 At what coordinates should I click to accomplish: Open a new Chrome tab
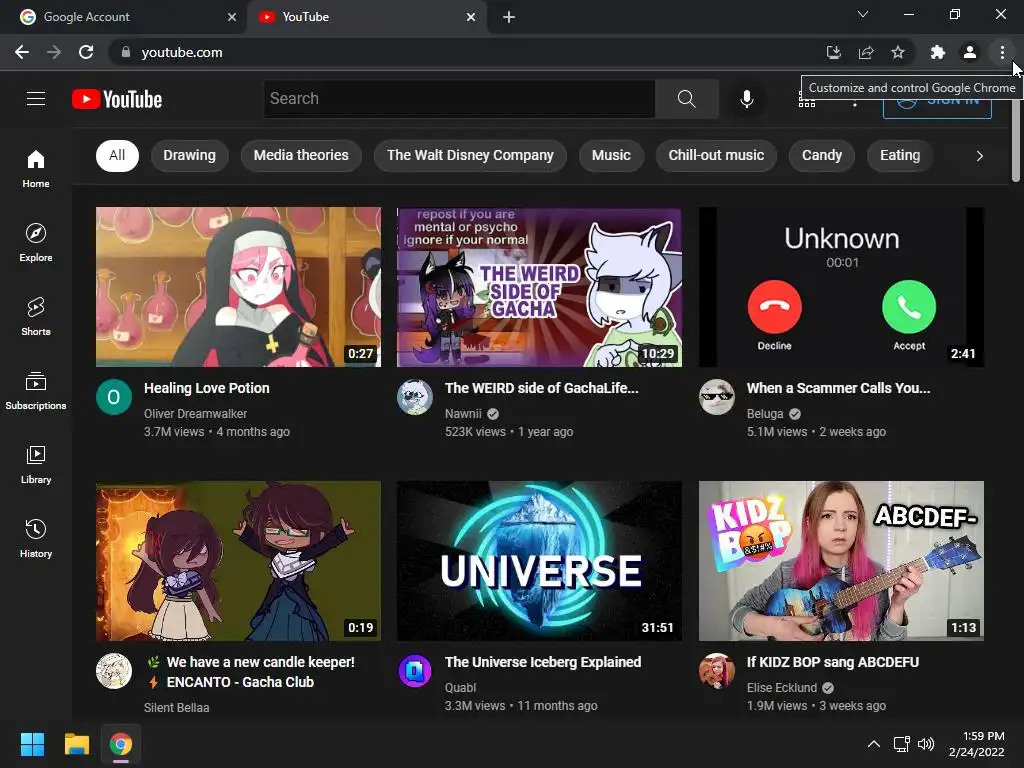pyautogui.click(x=509, y=17)
